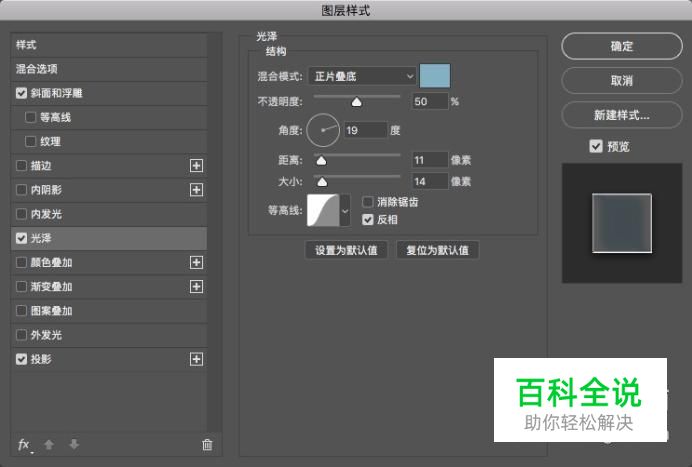The width and height of the screenshot is (692, 467).
Task: Click the 距离 slider handle
Action: 321,161
